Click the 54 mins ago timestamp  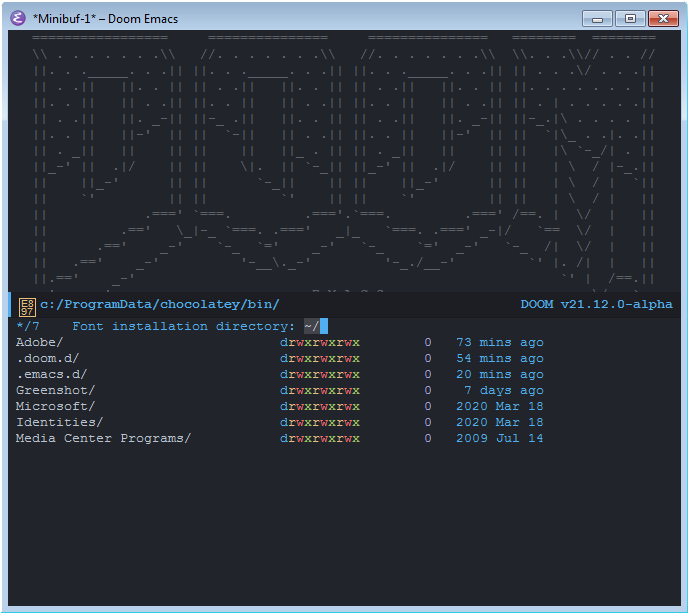tap(500, 358)
